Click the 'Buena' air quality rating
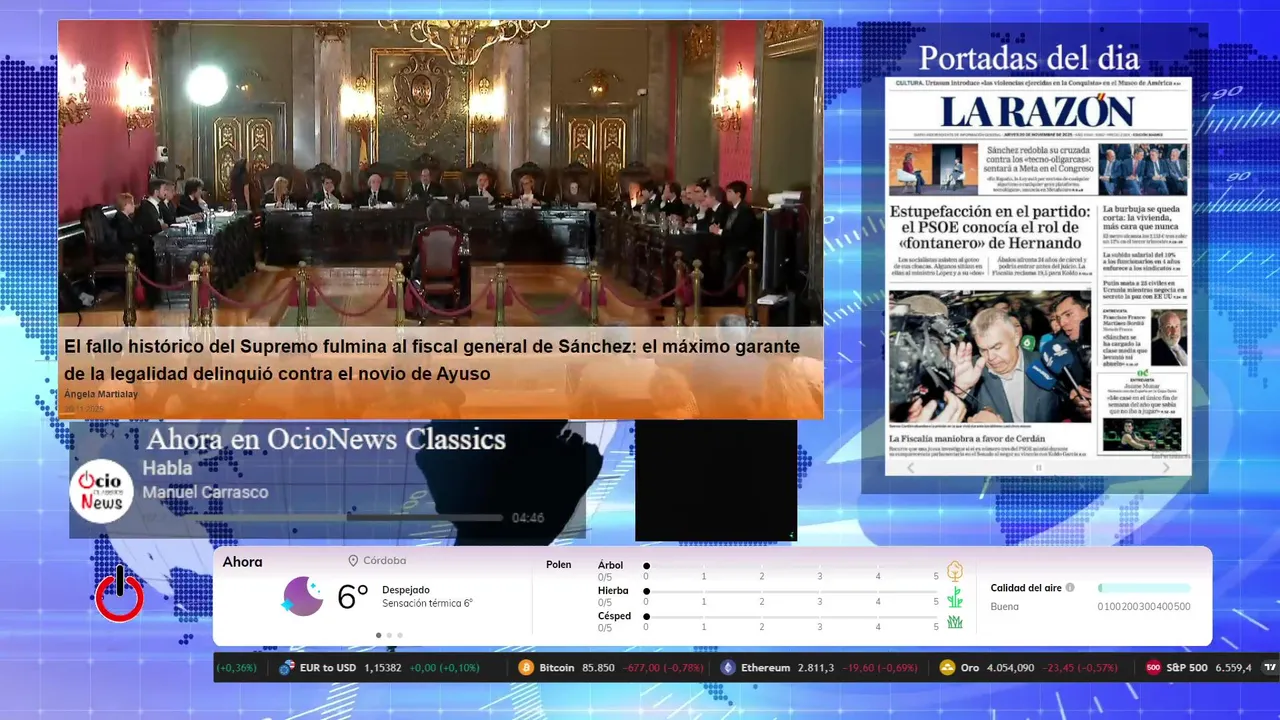1280x720 pixels. 1005,606
